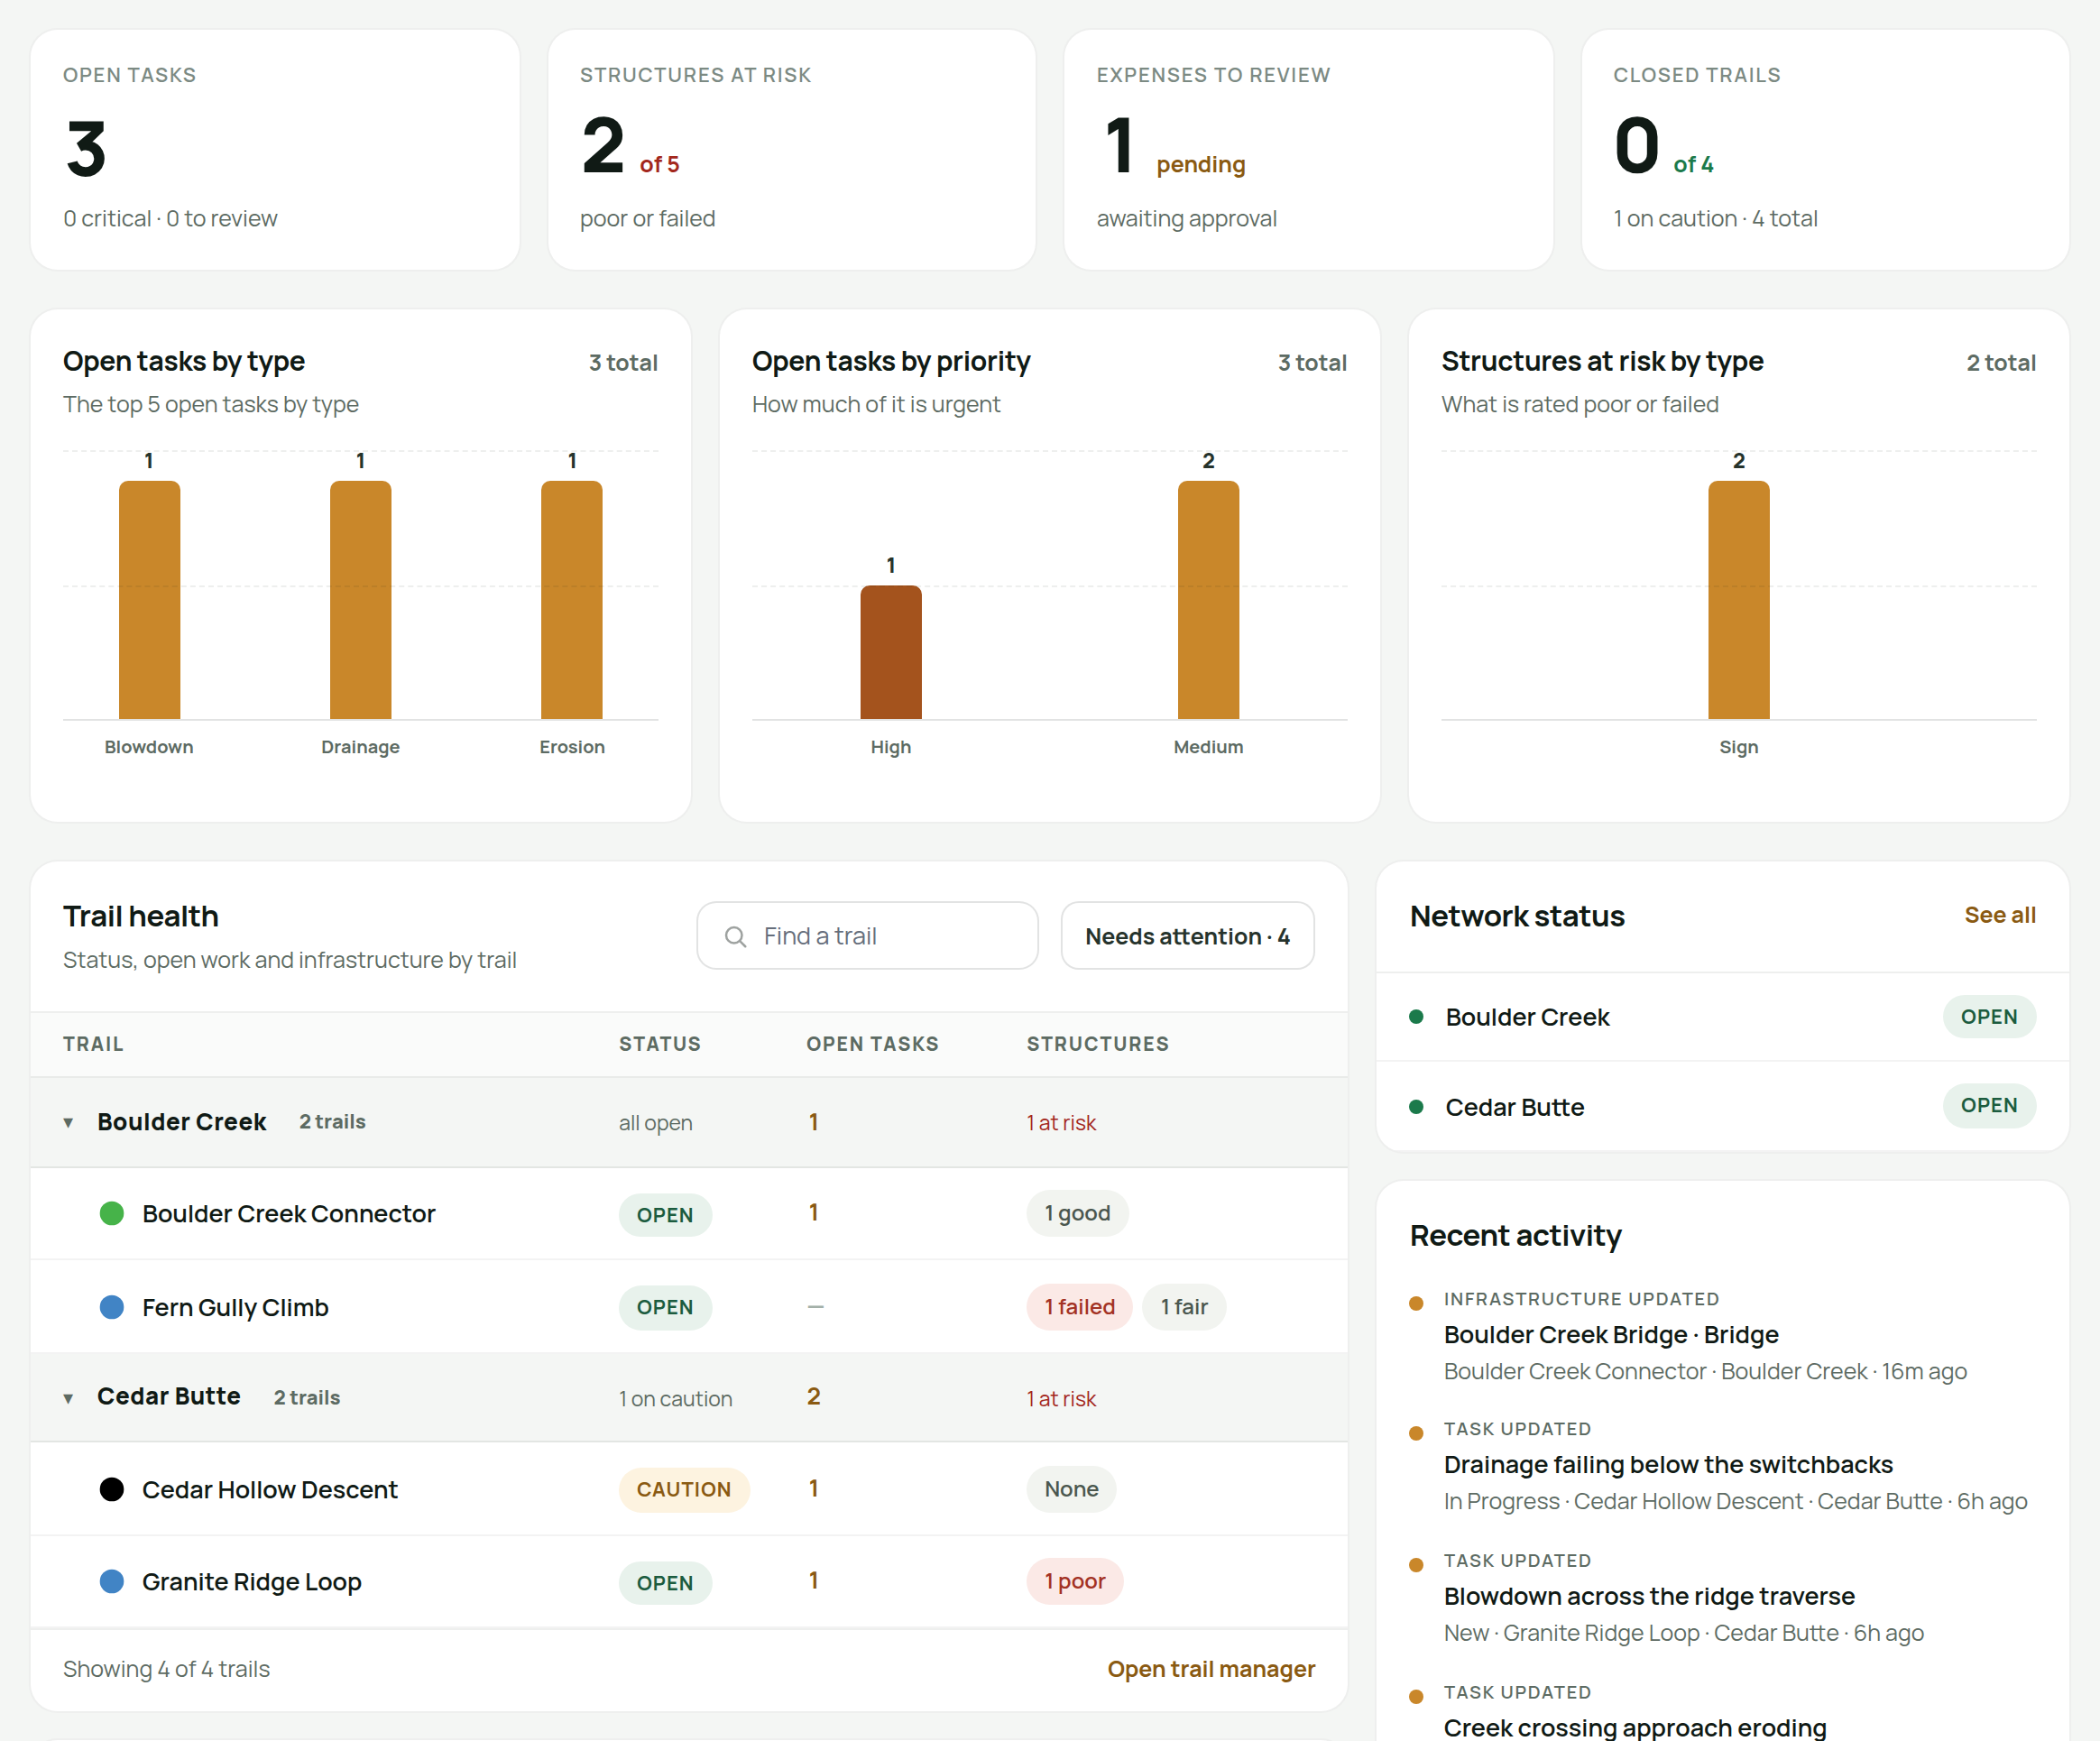Open the Granite Ridge Loop trail row
The image size is (2100, 1741).
click(x=689, y=1581)
